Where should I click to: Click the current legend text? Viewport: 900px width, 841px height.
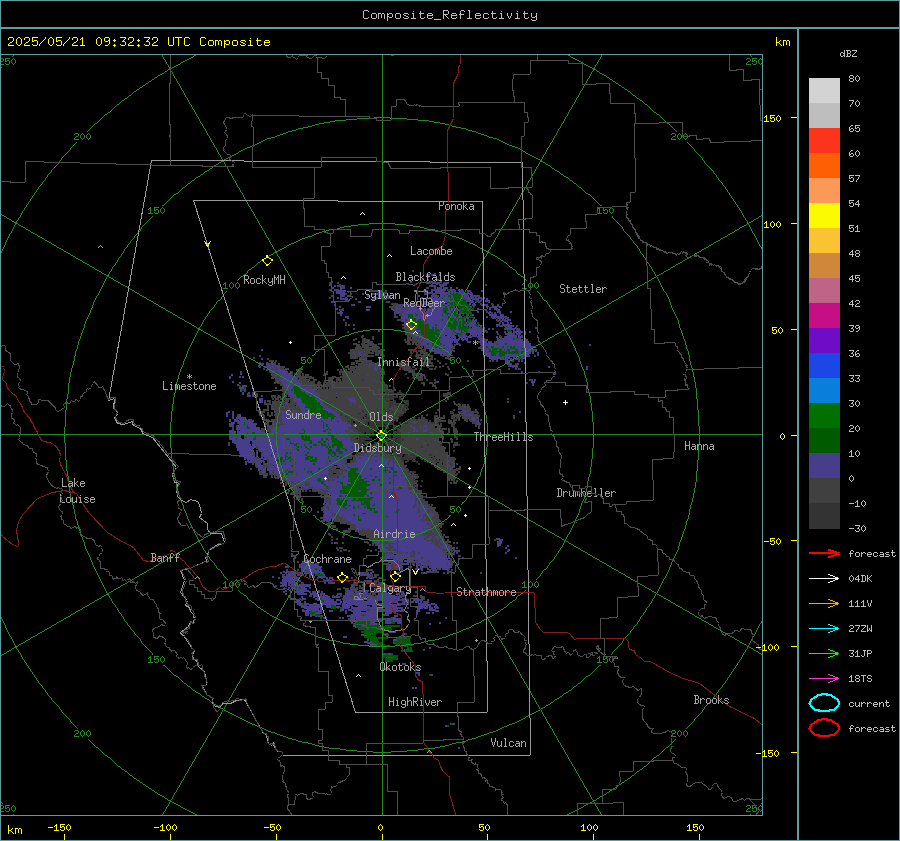869,703
